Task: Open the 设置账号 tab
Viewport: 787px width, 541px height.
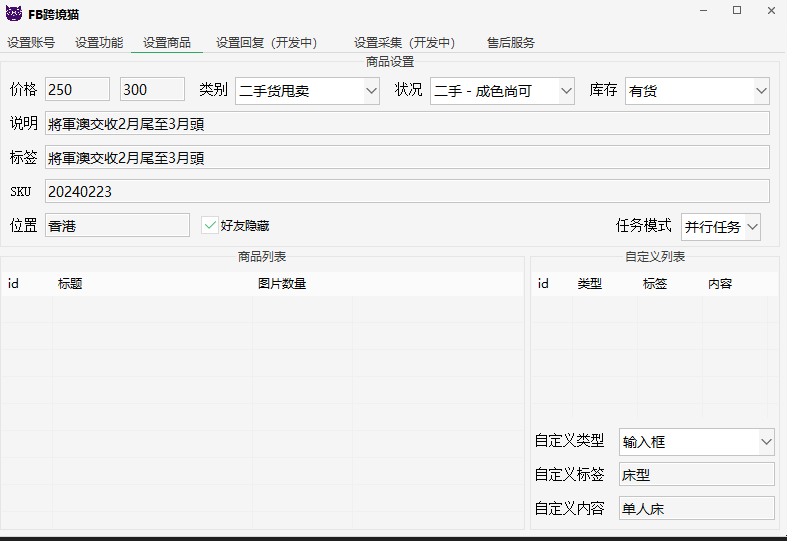Action: (x=31, y=43)
